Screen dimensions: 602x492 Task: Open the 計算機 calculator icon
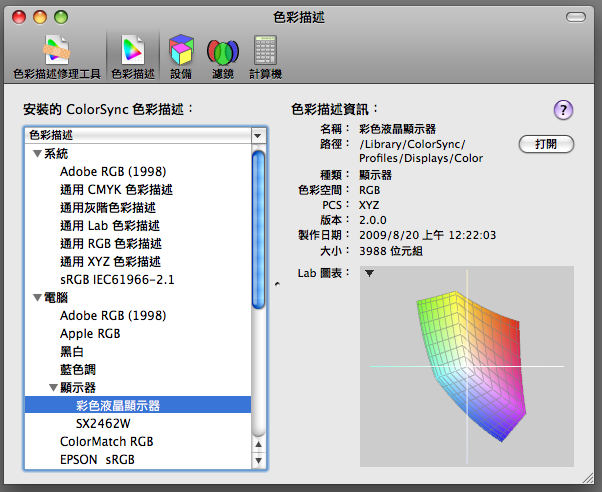(265, 57)
